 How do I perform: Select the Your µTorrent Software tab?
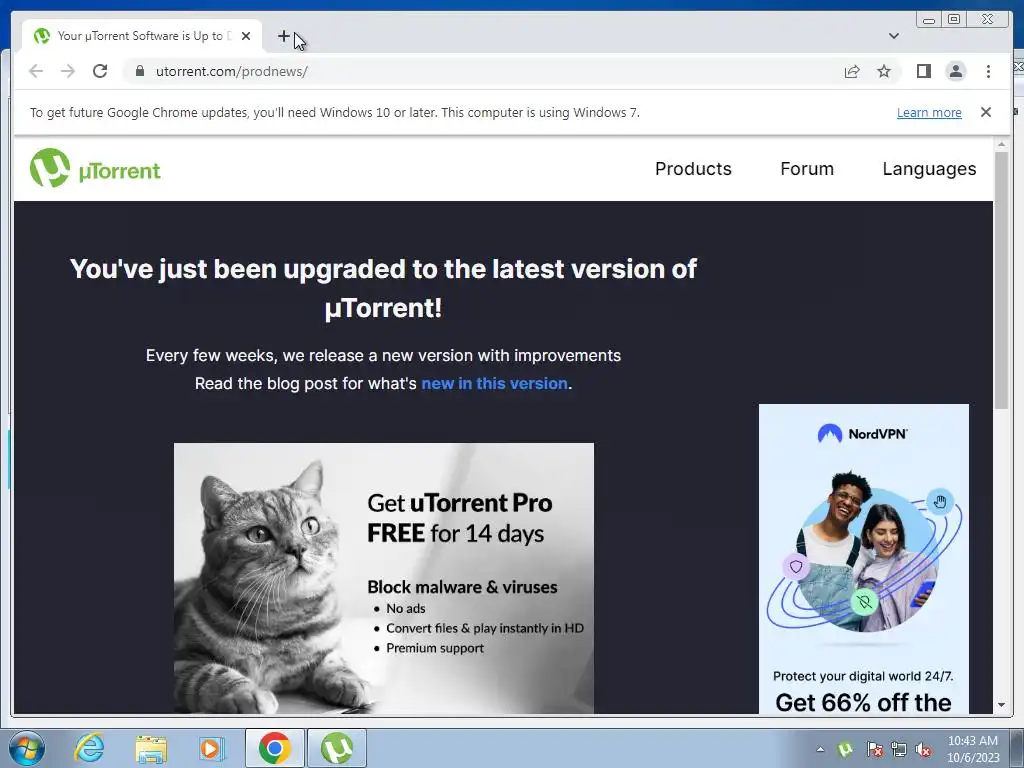[x=142, y=36]
